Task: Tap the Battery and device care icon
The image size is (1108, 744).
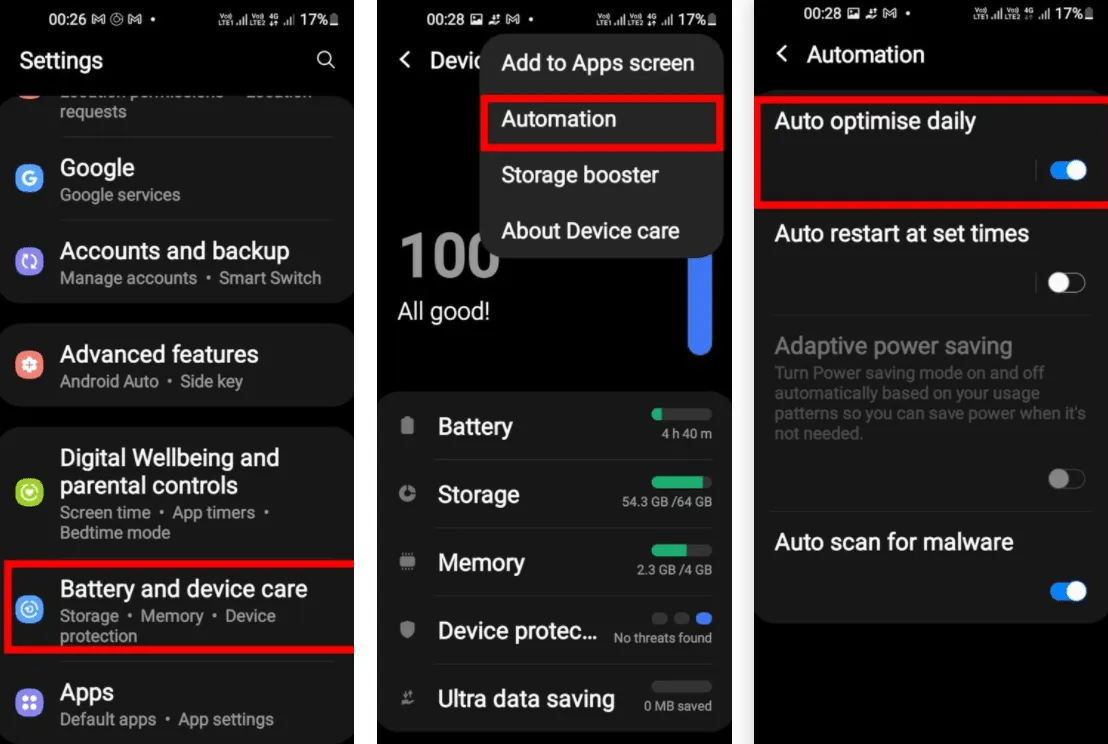Action: pyautogui.click(x=29, y=608)
